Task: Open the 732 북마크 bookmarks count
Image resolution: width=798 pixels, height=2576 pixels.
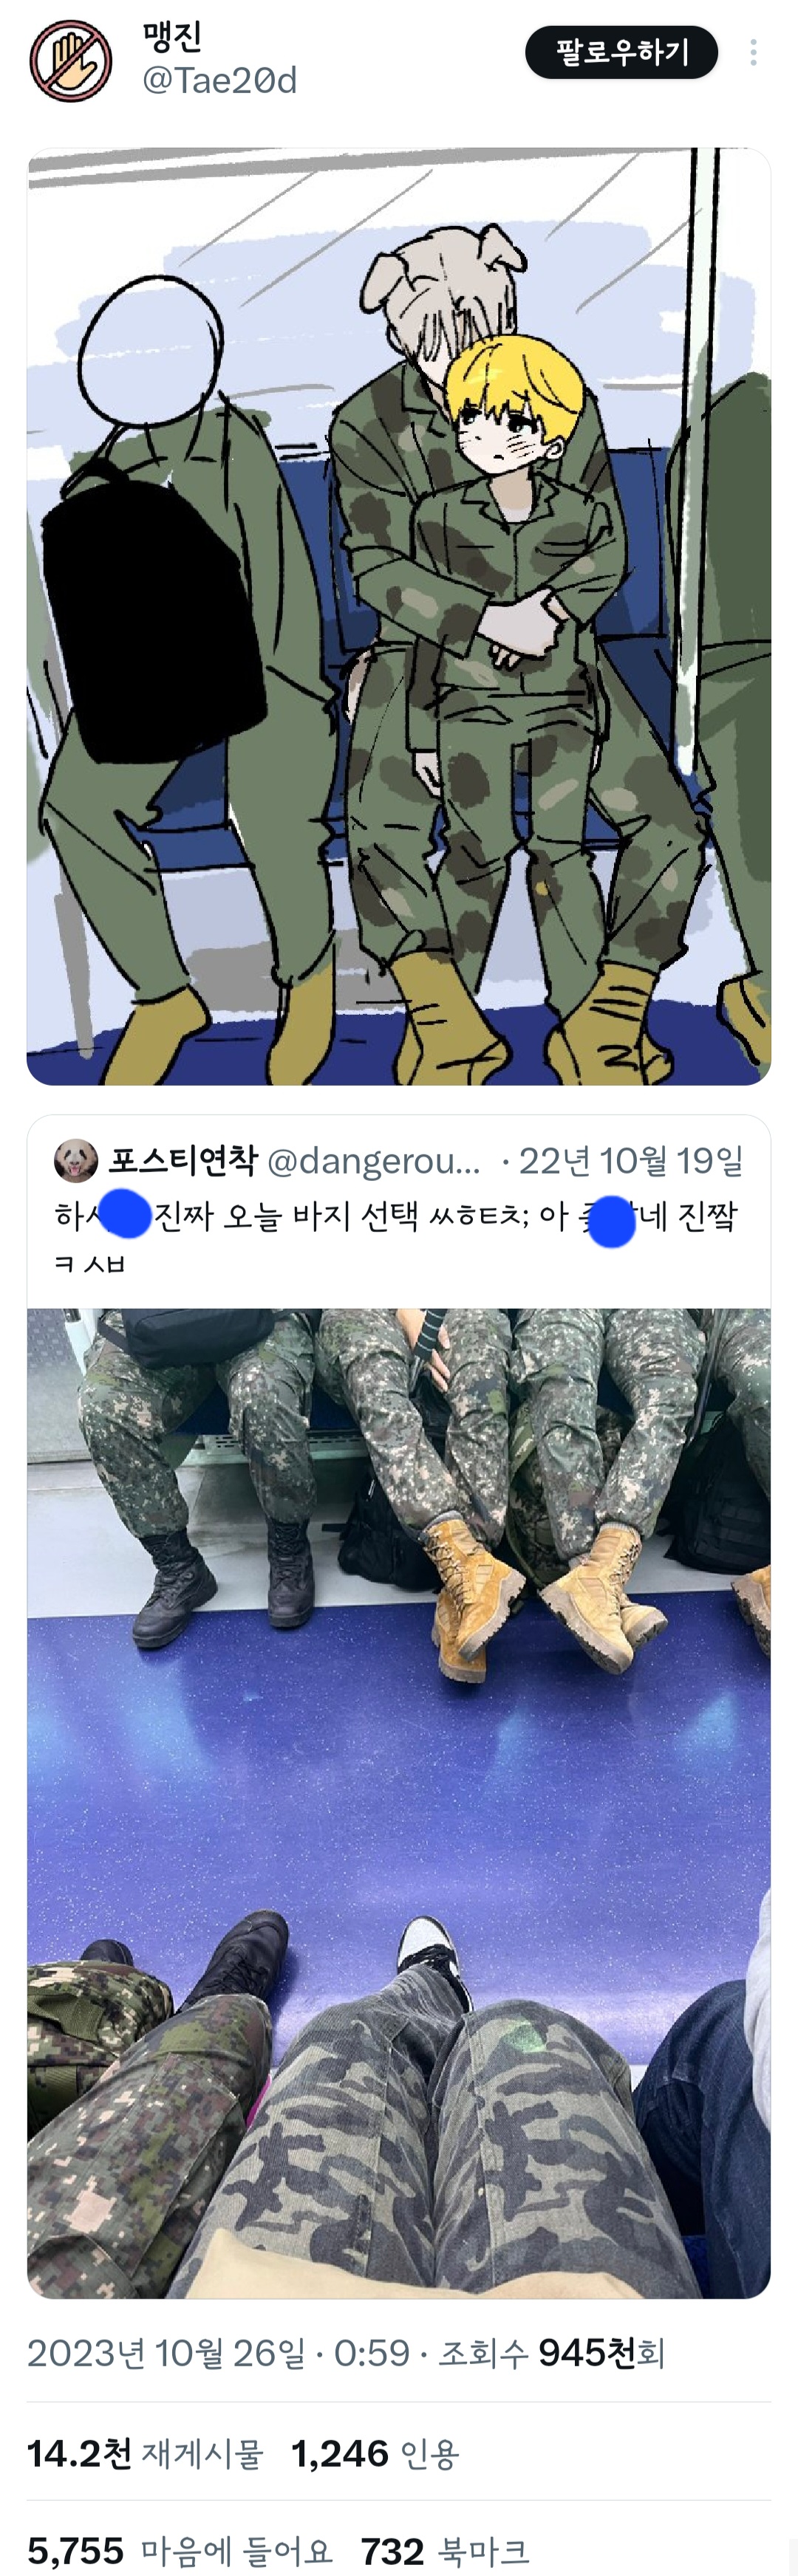Action: pyautogui.click(x=445, y=2551)
